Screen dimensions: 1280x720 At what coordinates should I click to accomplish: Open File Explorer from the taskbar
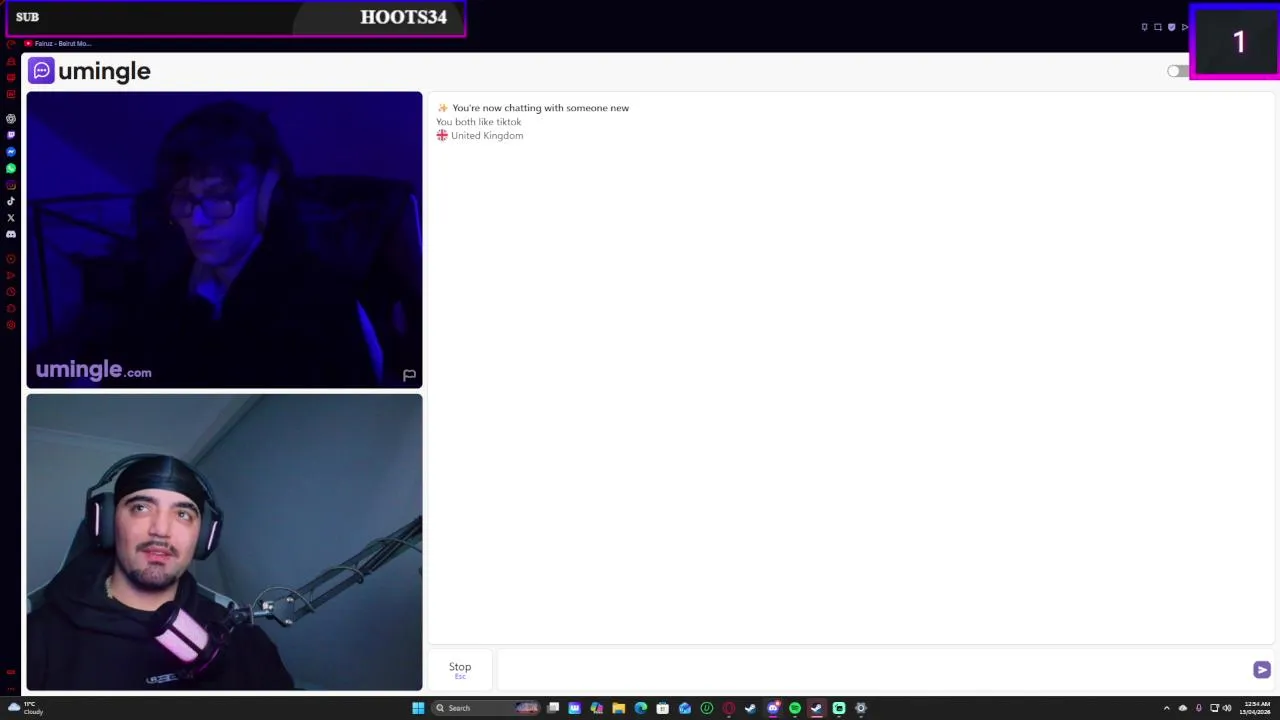[619, 708]
